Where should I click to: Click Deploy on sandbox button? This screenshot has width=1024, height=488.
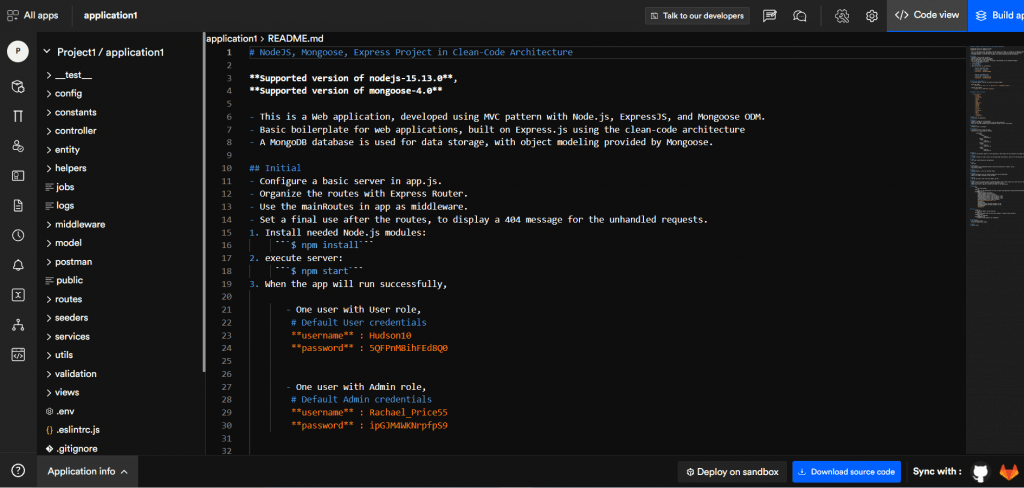[732, 472]
